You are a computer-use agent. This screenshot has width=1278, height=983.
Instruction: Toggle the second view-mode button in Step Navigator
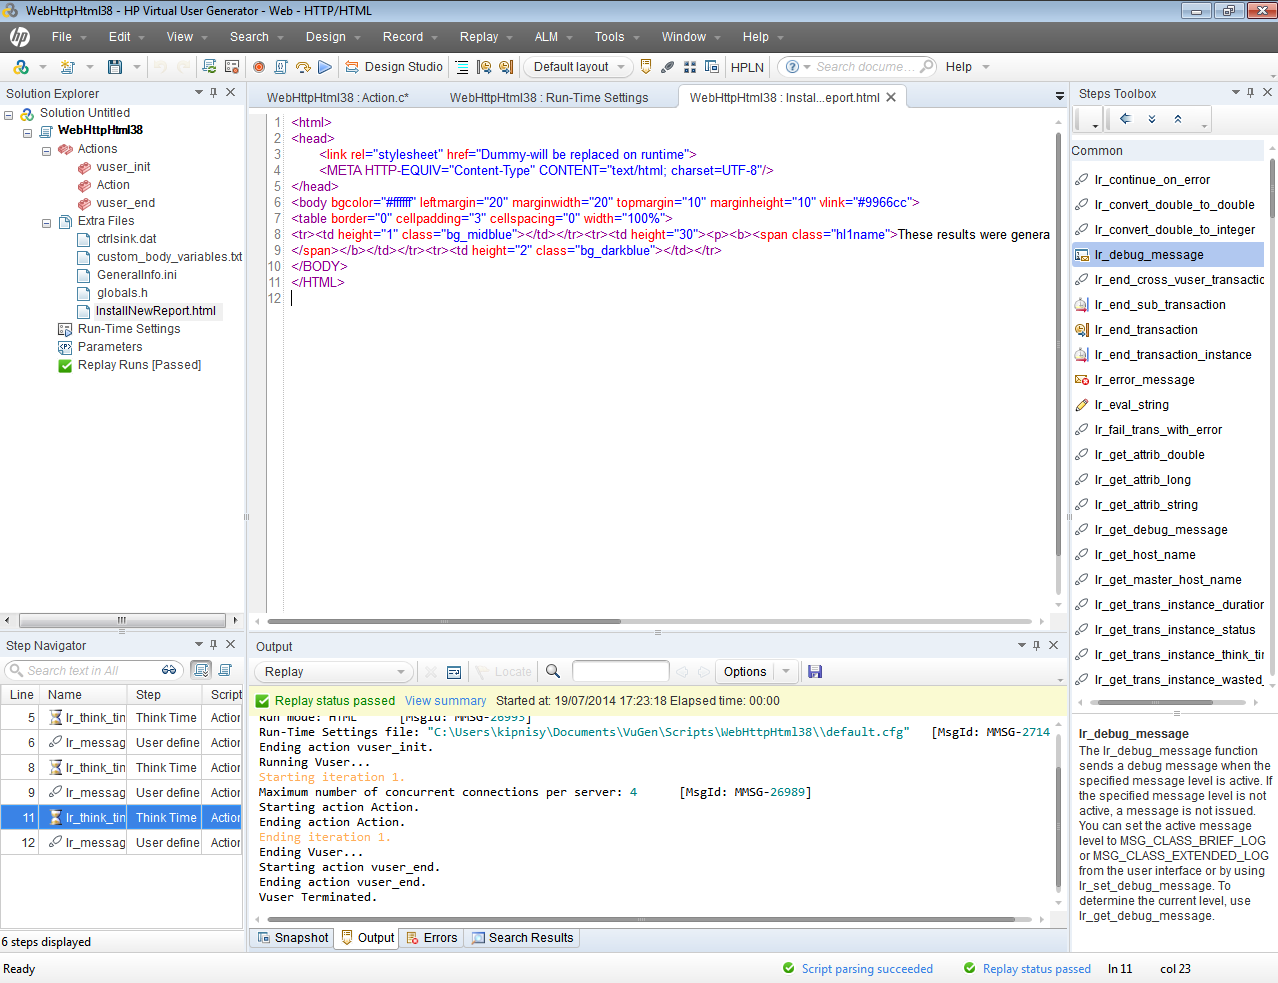pos(225,670)
